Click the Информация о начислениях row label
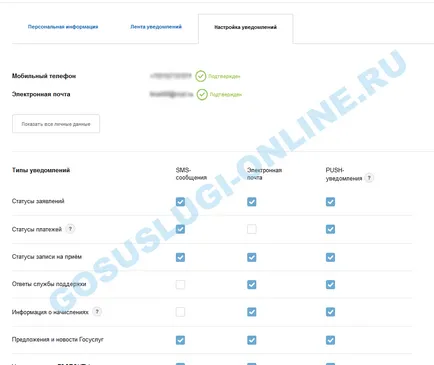The width and height of the screenshot is (434, 365). click(50, 312)
